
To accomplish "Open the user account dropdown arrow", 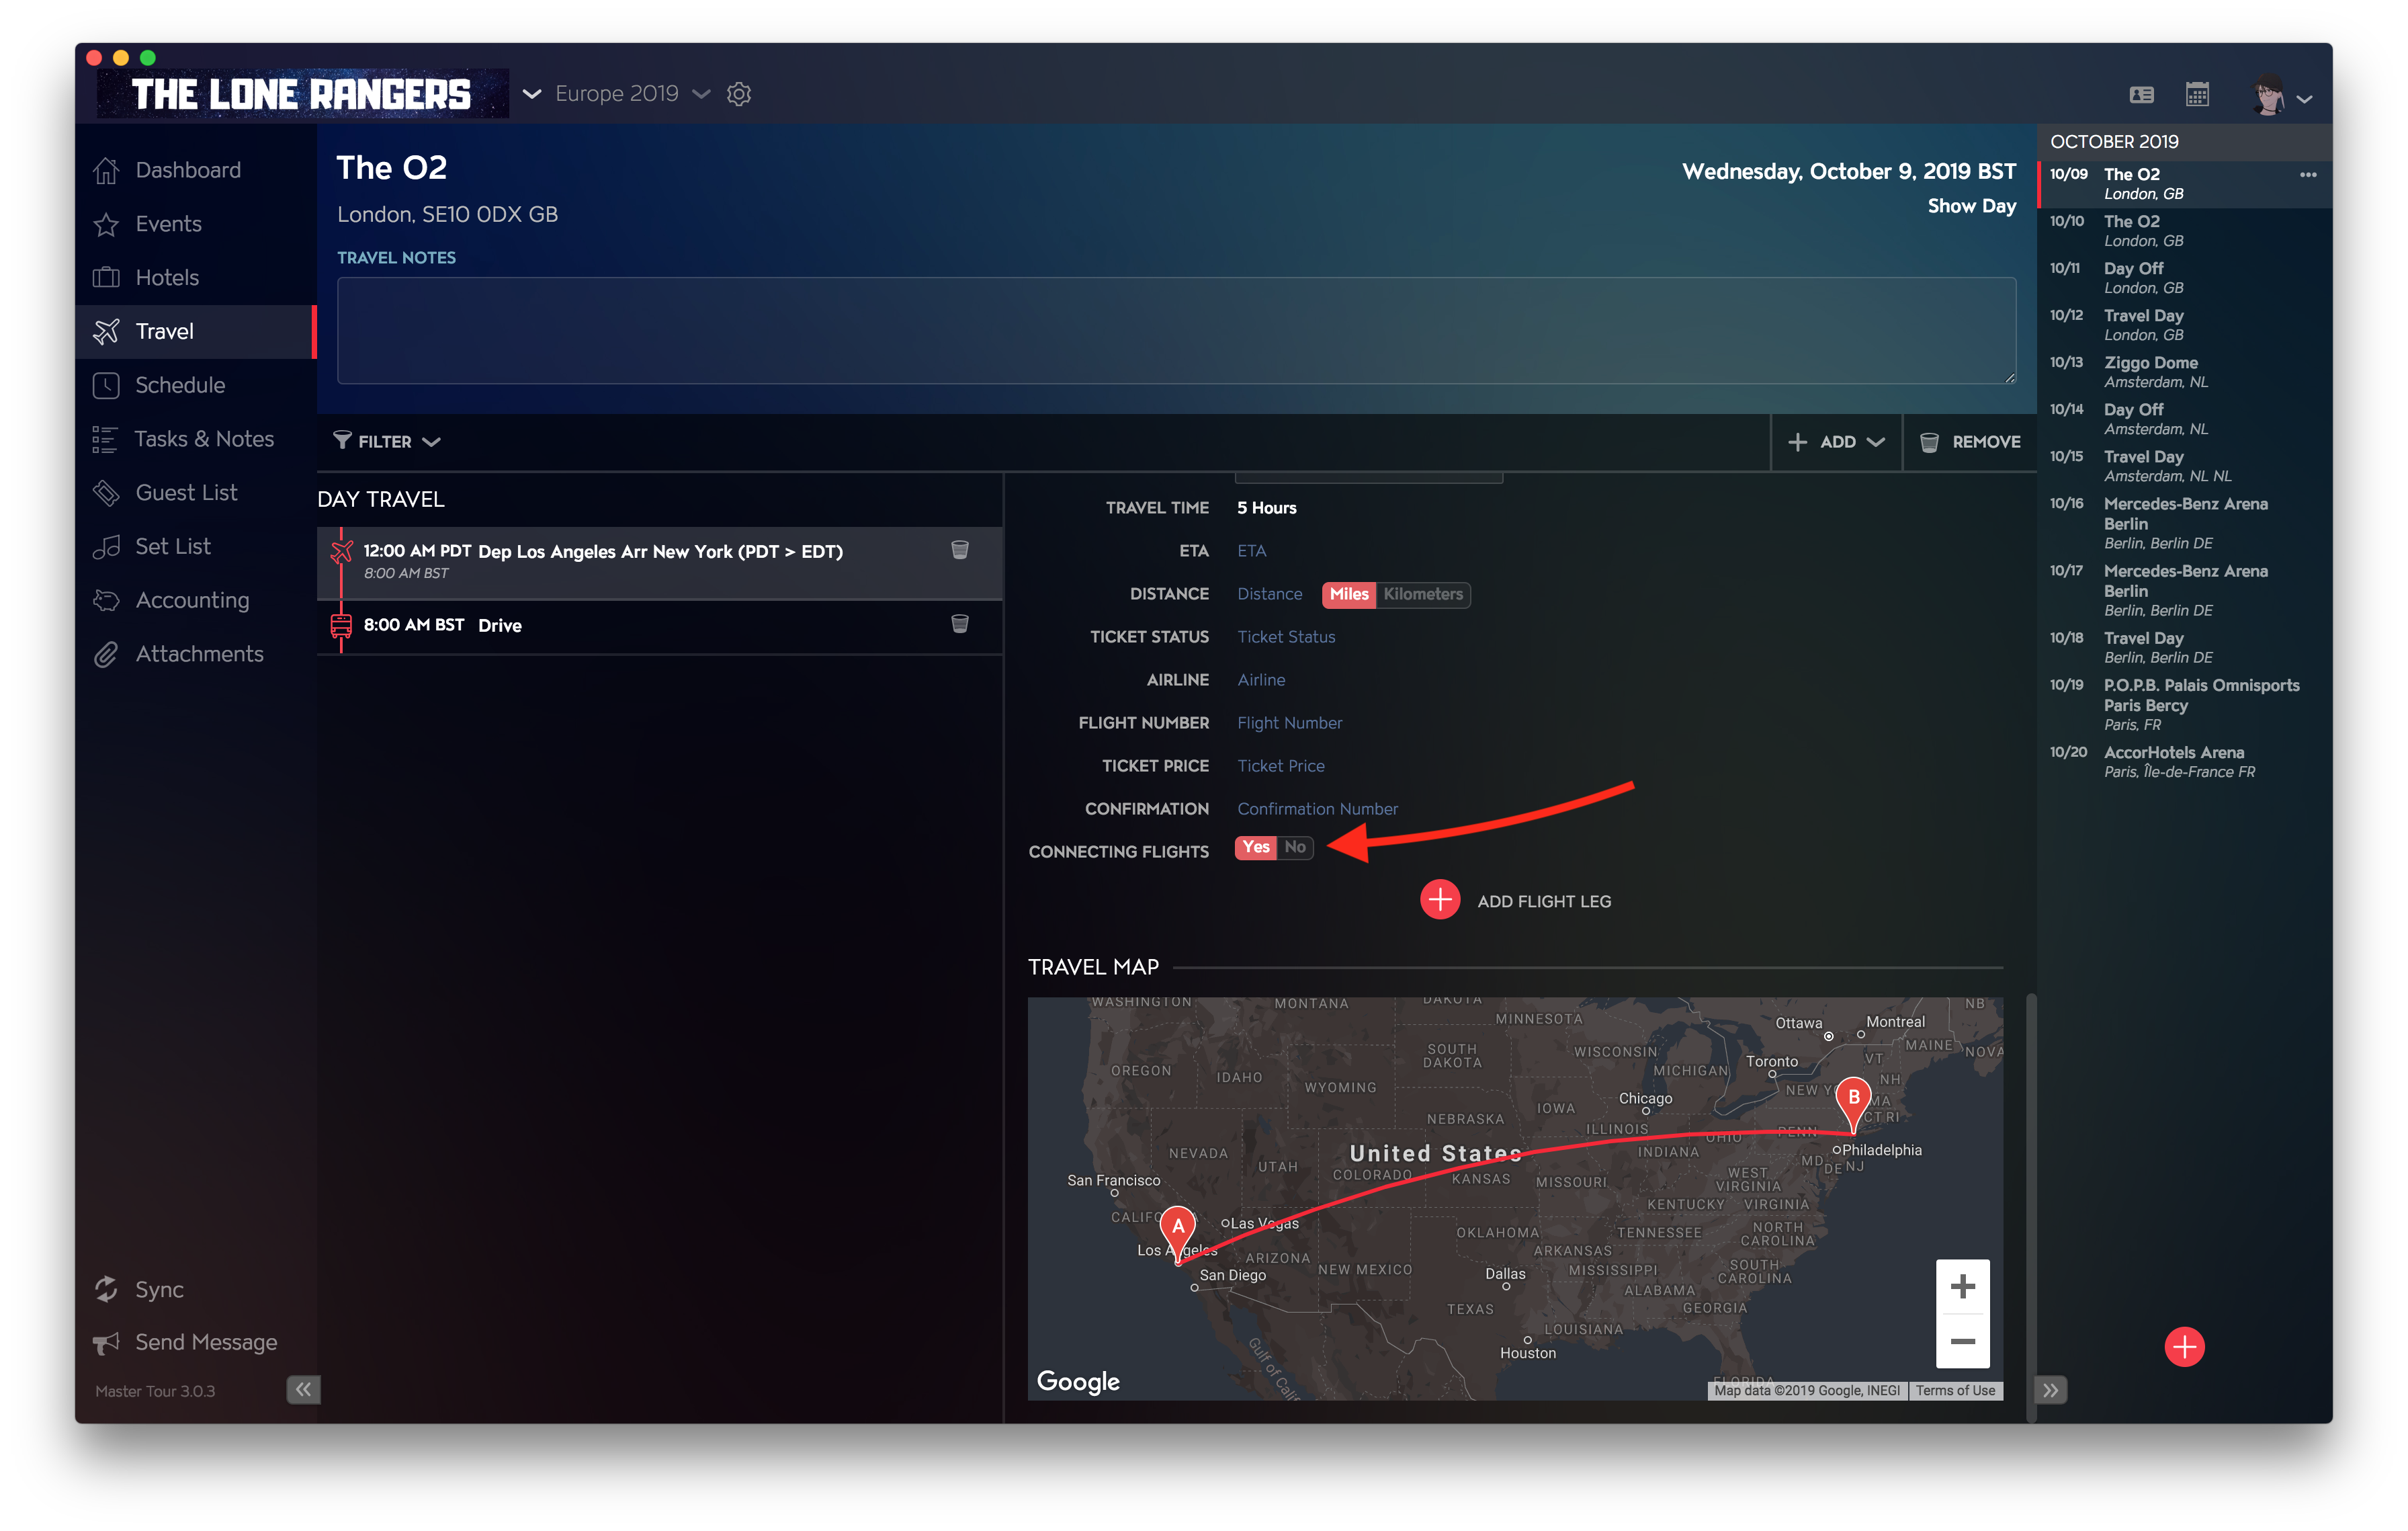I will [x=2305, y=100].
